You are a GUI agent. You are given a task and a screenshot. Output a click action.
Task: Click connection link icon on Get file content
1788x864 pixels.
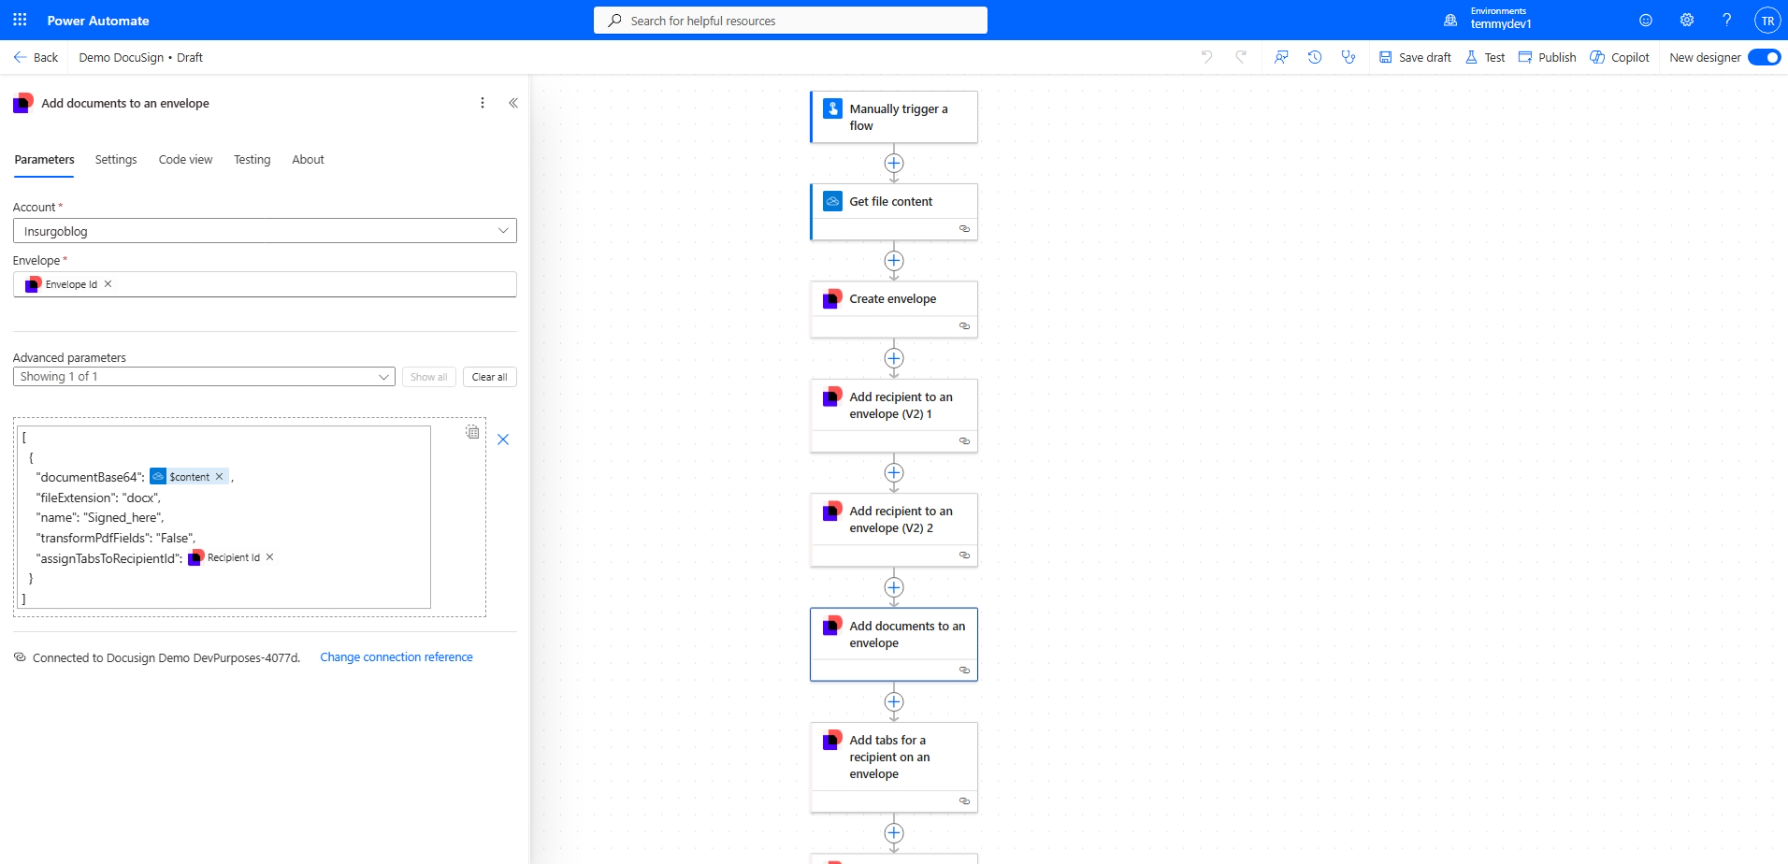click(964, 229)
